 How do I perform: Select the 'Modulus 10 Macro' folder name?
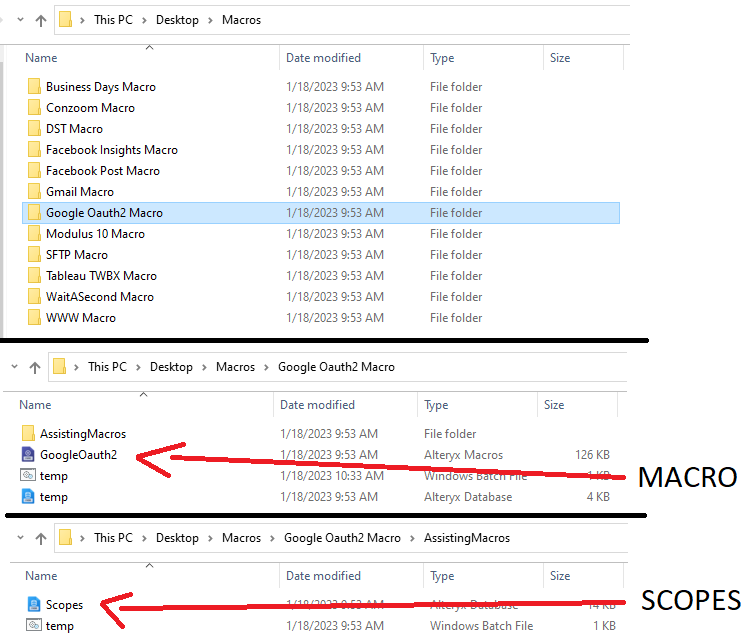pos(95,234)
